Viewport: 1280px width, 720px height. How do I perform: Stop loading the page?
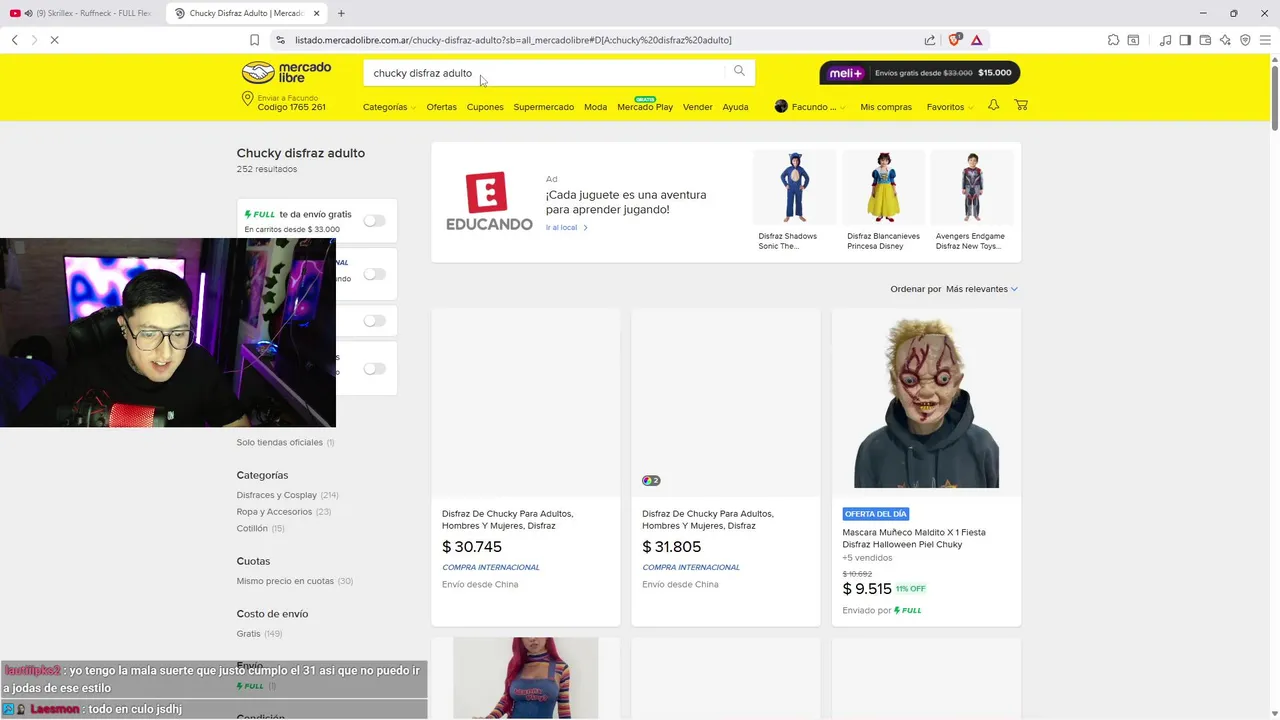(54, 40)
